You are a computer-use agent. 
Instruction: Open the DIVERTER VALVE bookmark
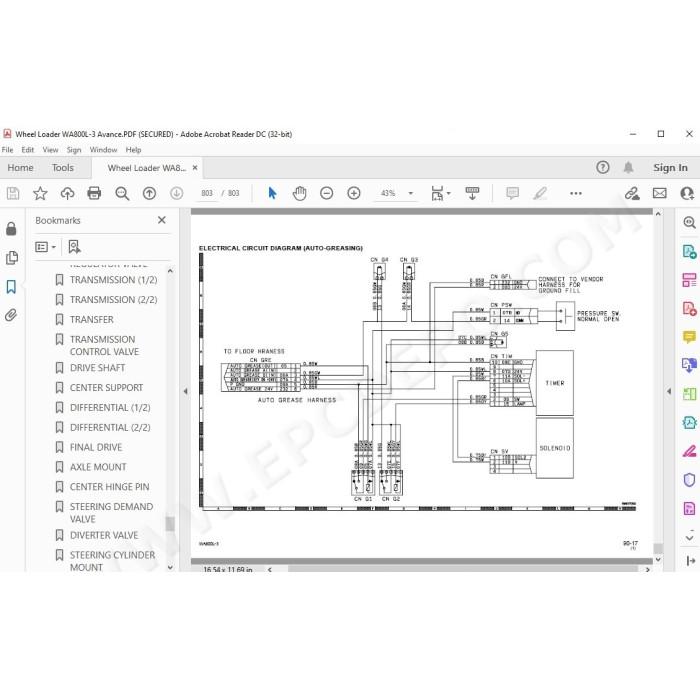tap(104, 535)
